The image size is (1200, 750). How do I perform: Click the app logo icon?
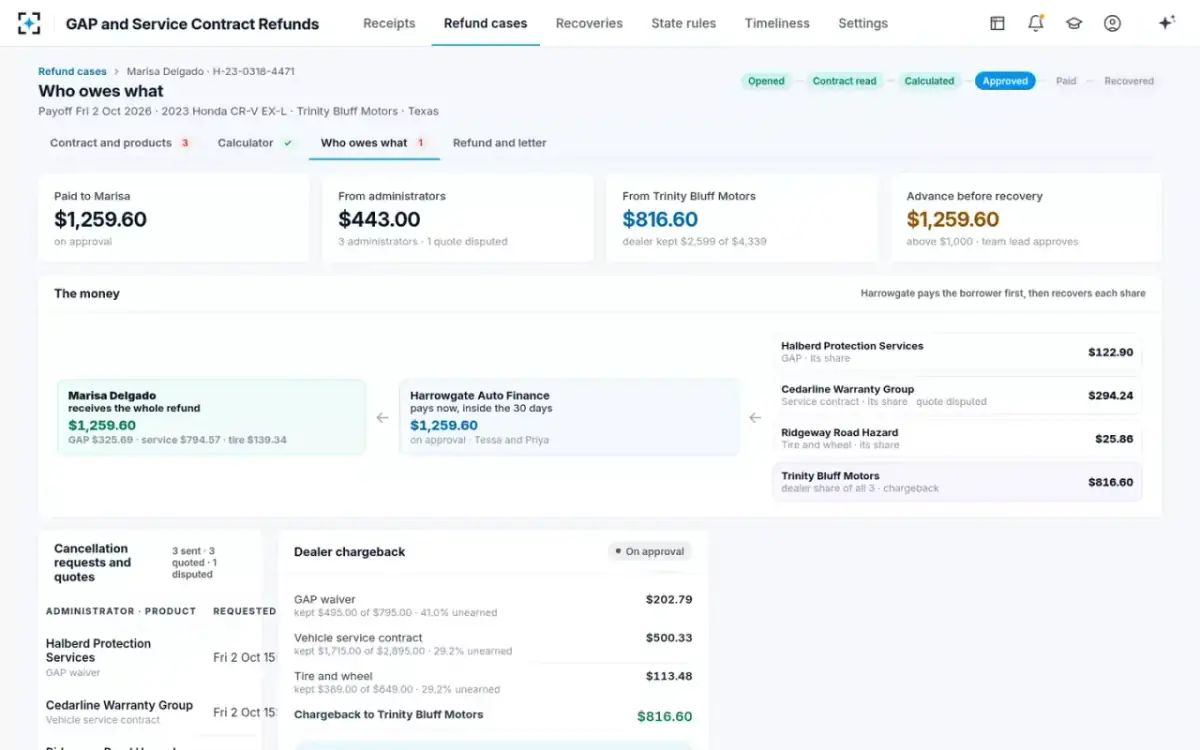tap(29, 23)
